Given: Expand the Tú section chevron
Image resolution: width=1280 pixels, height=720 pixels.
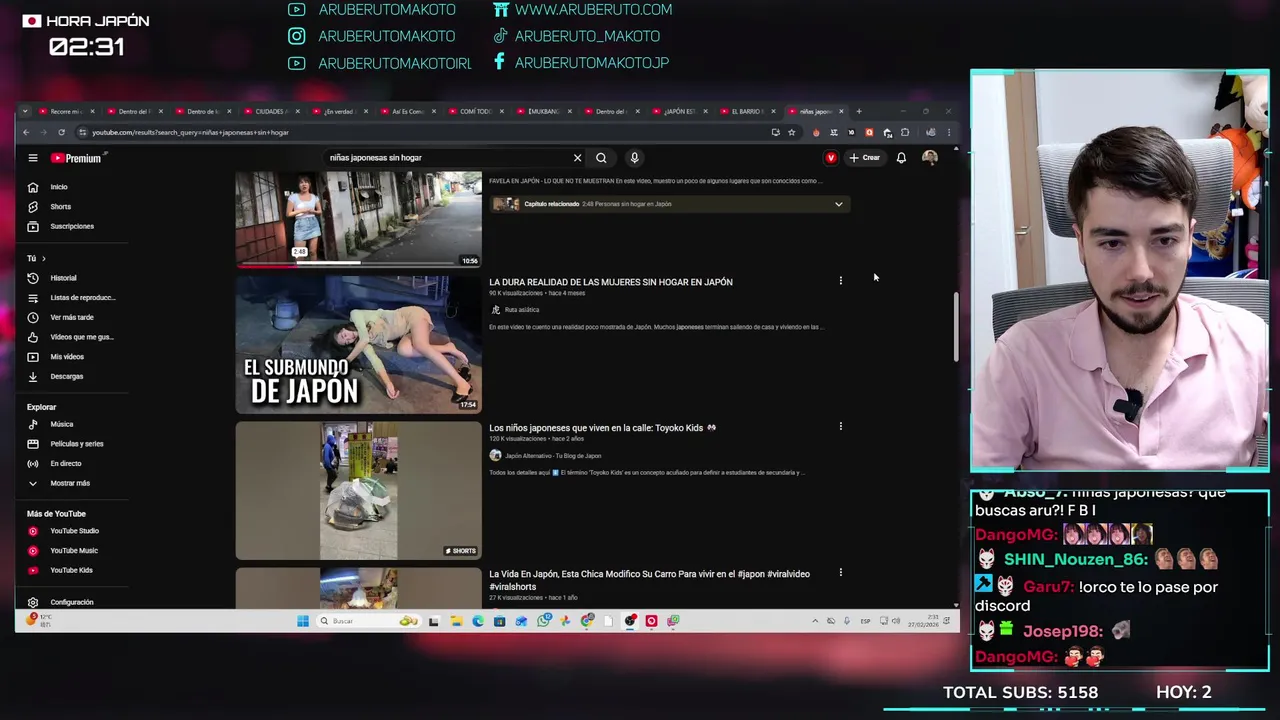Looking at the screenshot, I should (x=43, y=259).
